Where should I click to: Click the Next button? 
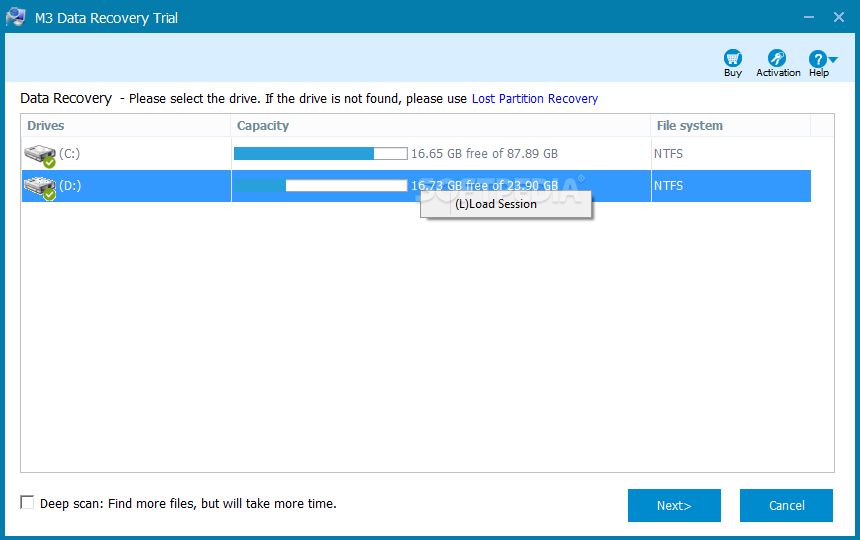pyautogui.click(x=674, y=505)
